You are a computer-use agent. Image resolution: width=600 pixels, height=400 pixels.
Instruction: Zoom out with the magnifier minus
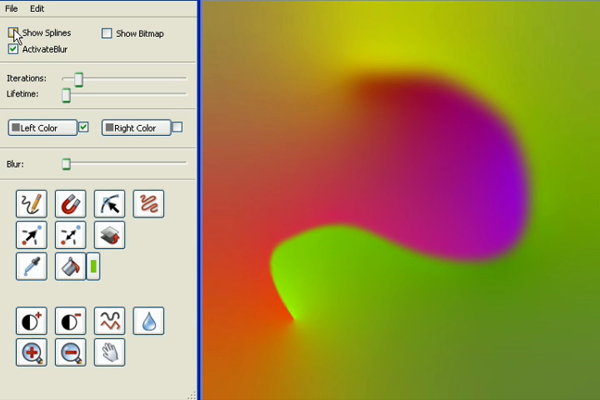[70, 352]
